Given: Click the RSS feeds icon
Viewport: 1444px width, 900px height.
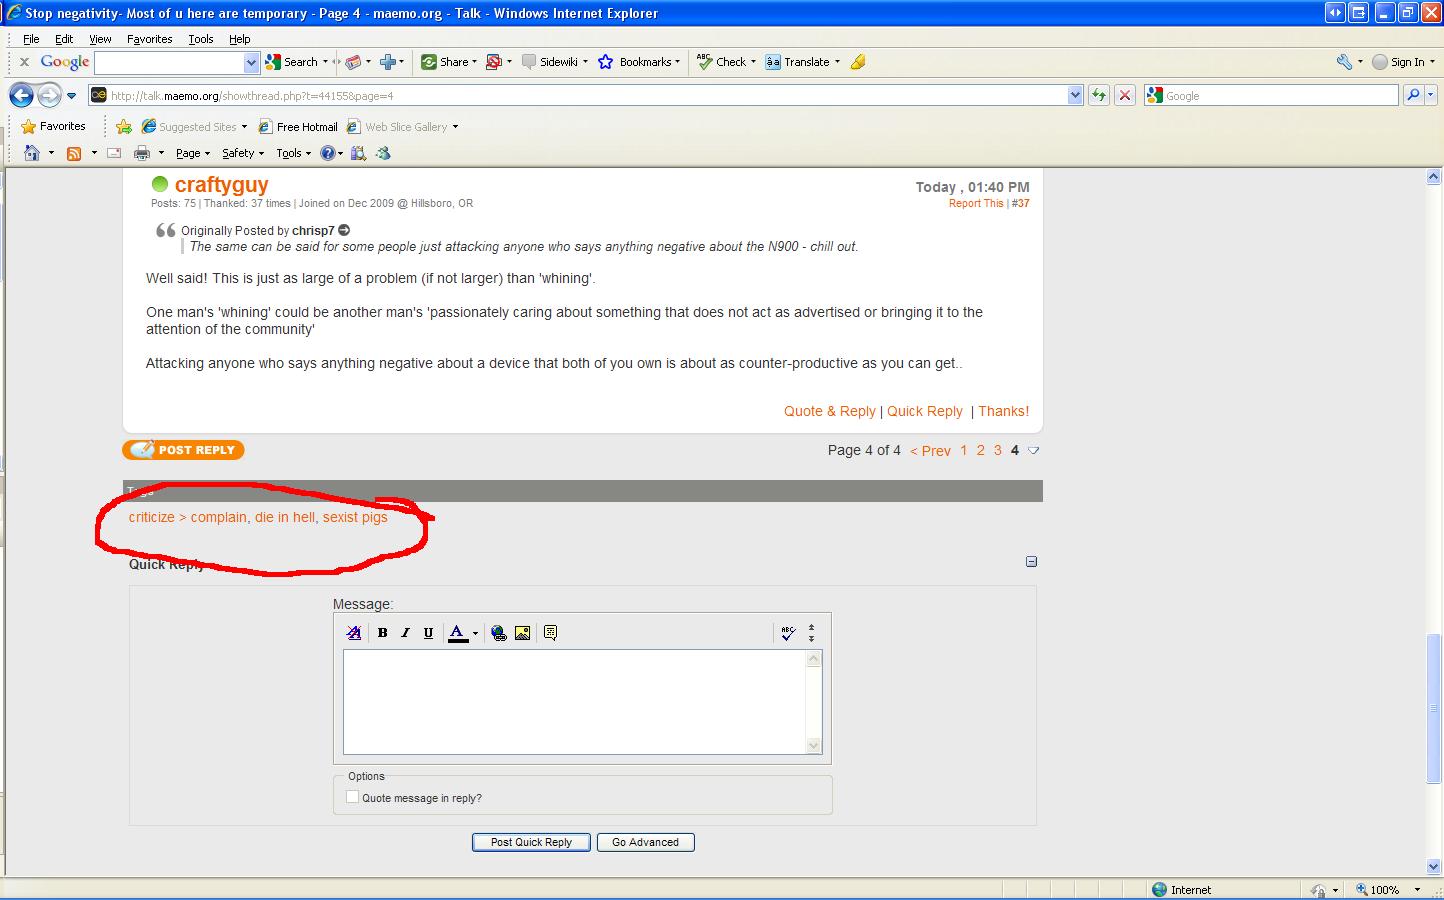Looking at the screenshot, I should [x=74, y=153].
